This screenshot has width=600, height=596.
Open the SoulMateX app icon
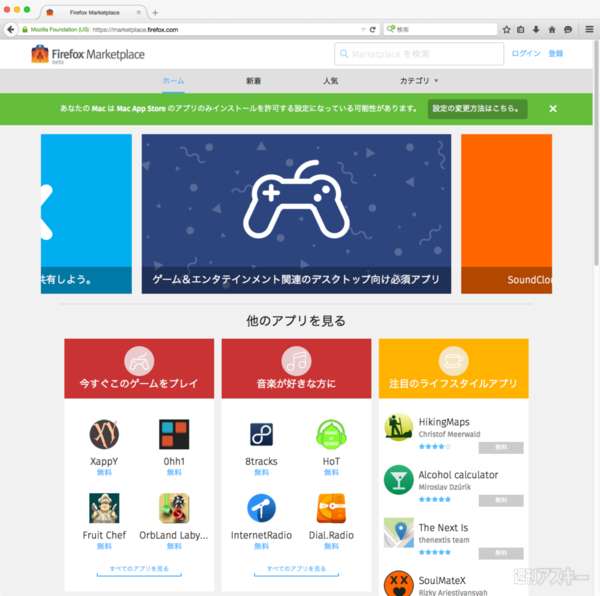399,584
